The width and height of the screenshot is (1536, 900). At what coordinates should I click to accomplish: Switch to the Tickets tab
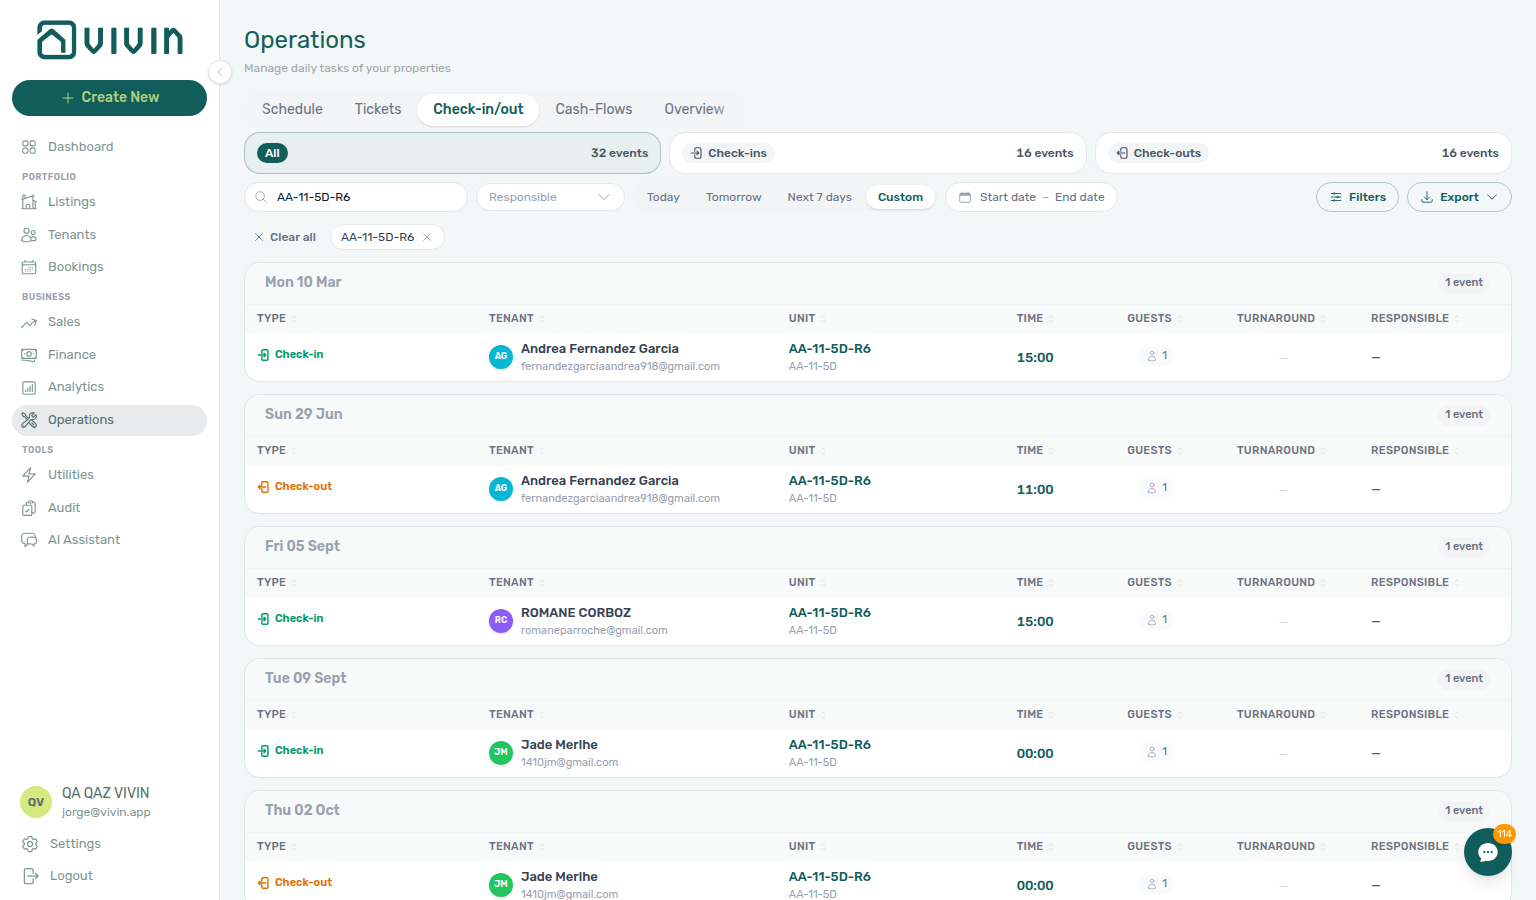[x=378, y=109]
